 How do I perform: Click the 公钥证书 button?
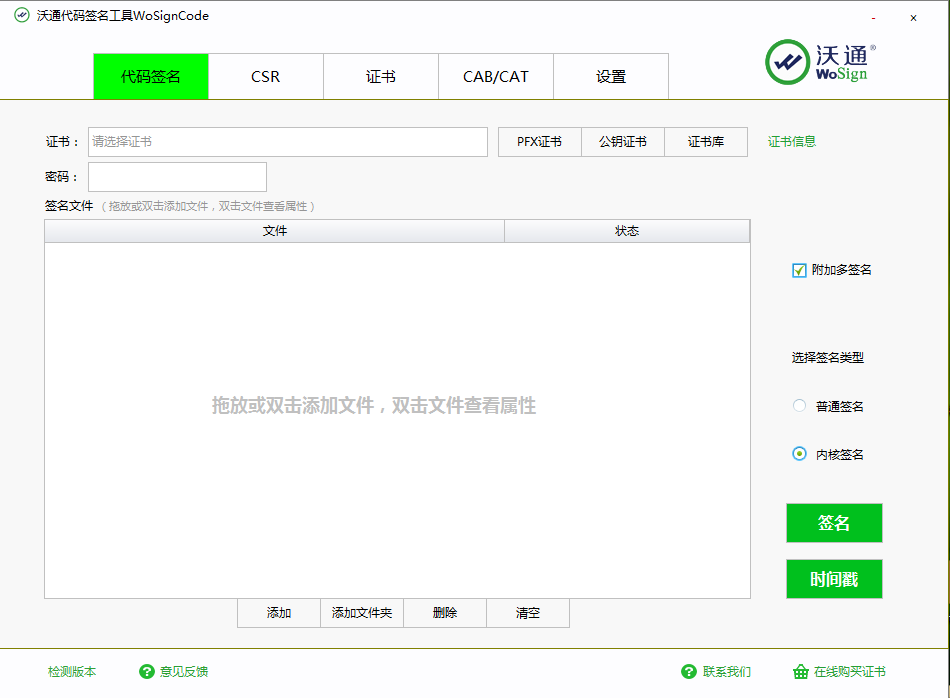coord(623,142)
